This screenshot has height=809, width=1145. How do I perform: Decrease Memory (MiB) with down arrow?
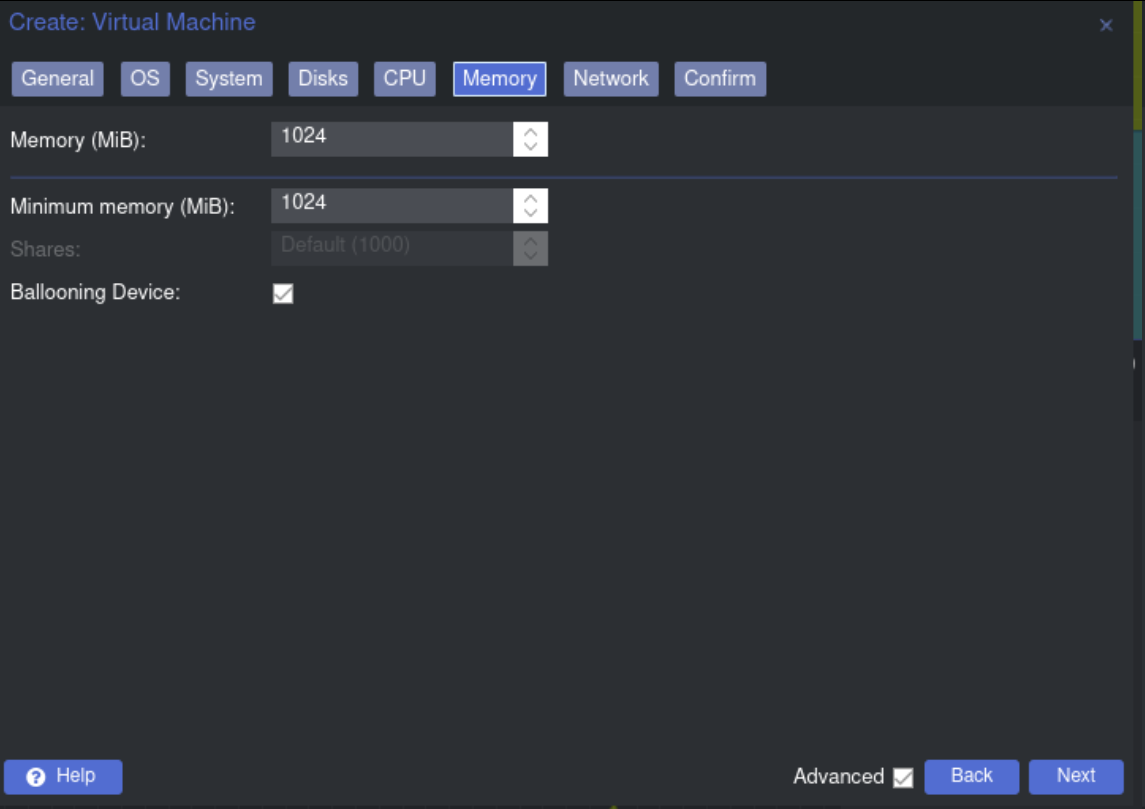click(530, 147)
